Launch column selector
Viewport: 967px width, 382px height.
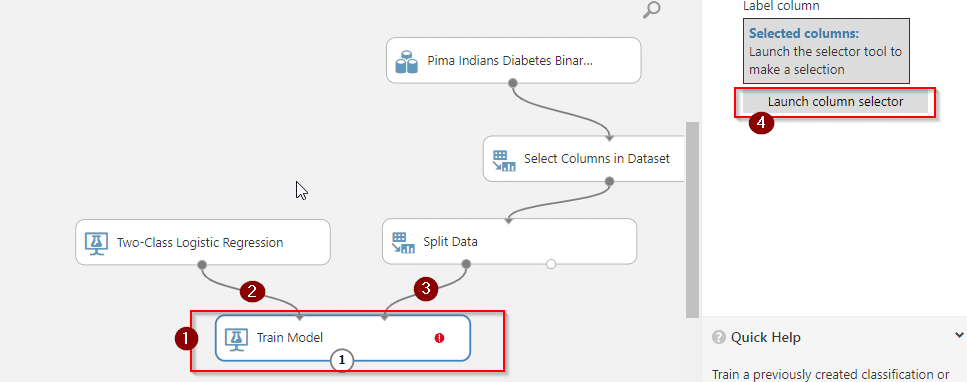835,102
